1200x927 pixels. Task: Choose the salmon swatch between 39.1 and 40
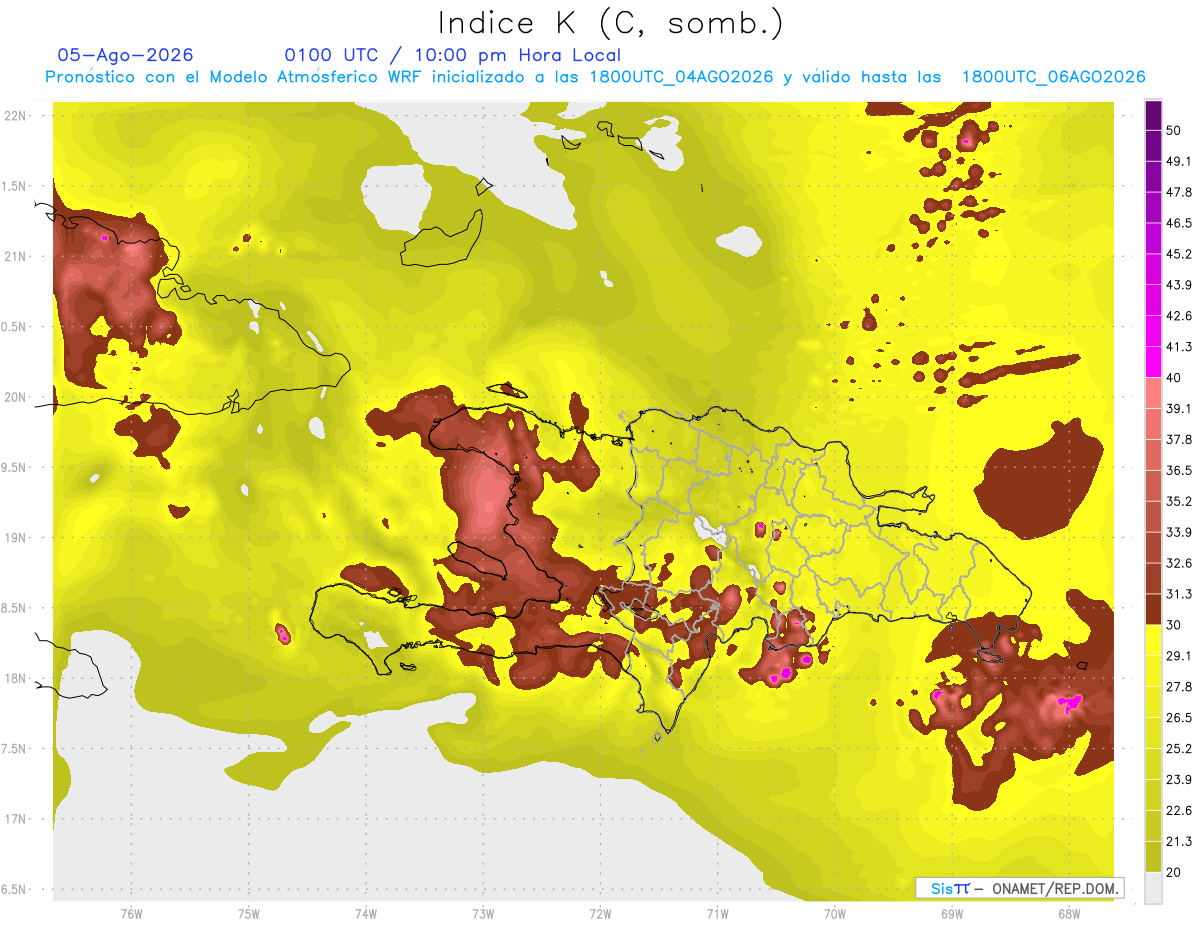click(x=1153, y=393)
